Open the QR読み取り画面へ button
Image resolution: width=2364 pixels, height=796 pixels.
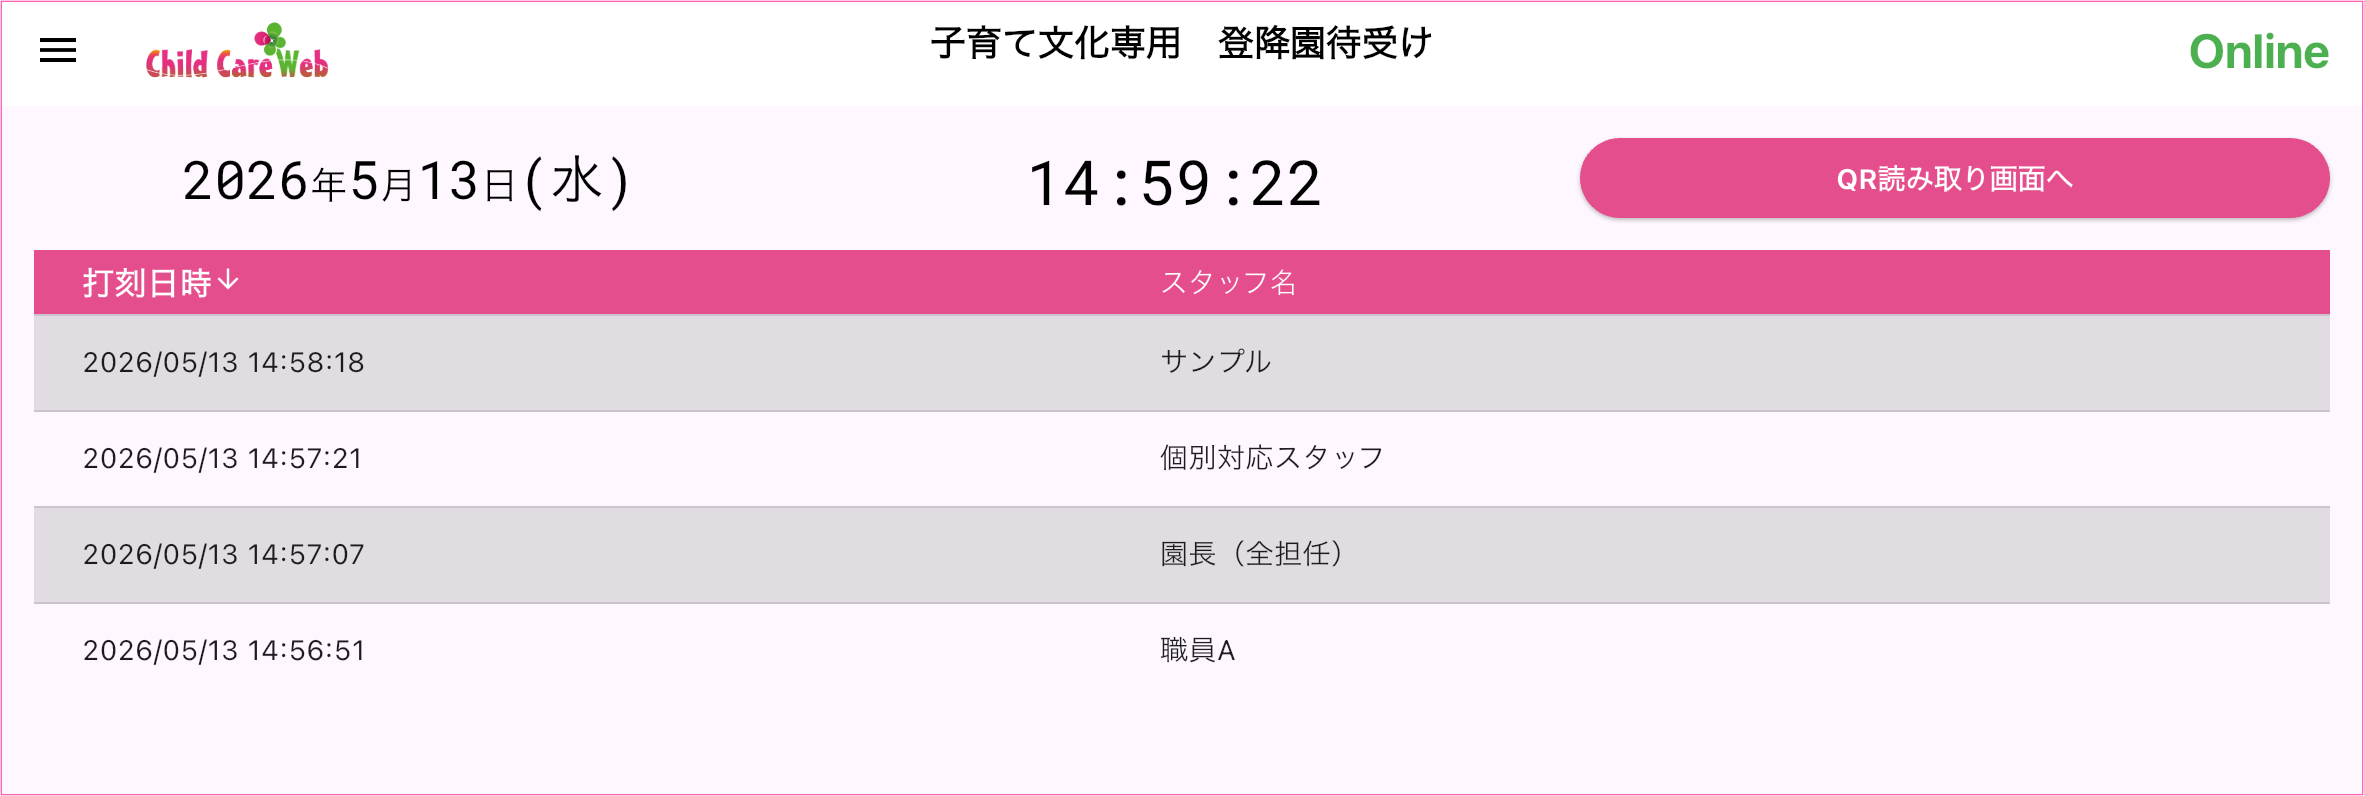pos(1954,178)
